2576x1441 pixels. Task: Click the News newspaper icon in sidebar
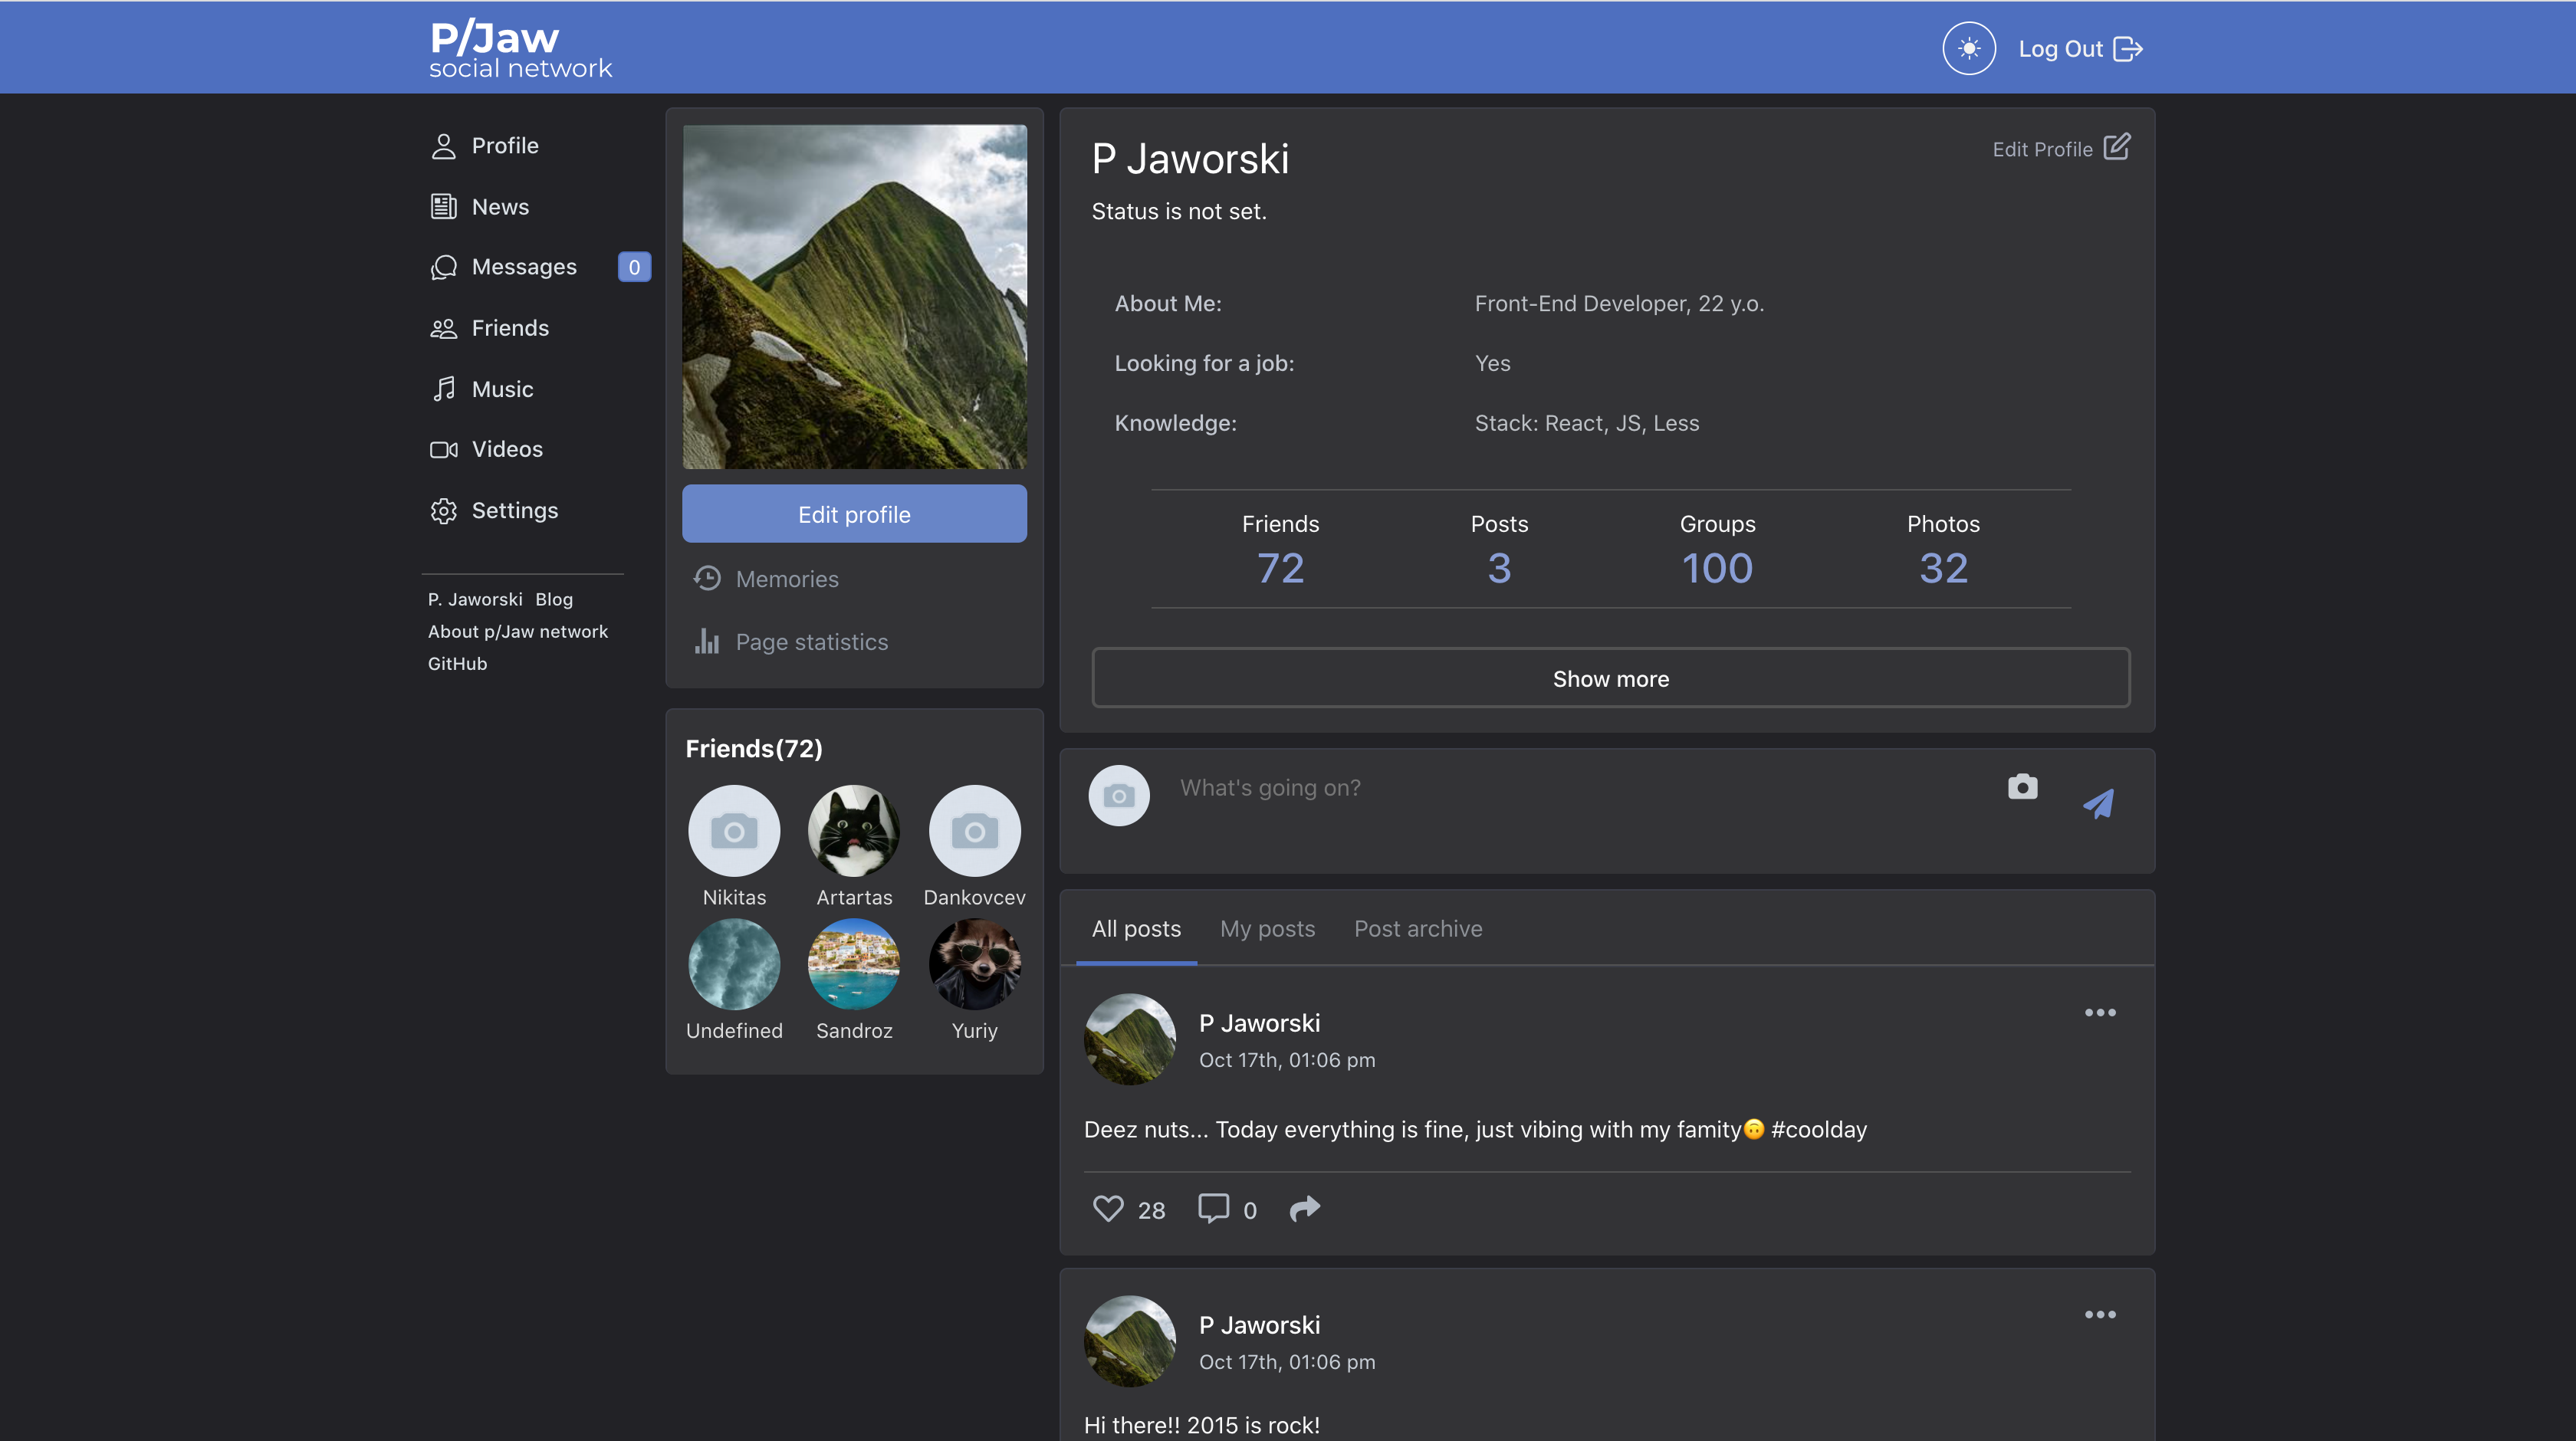[x=443, y=207]
